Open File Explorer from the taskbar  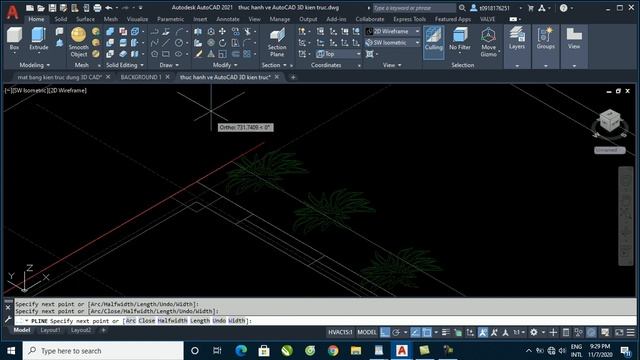356,351
